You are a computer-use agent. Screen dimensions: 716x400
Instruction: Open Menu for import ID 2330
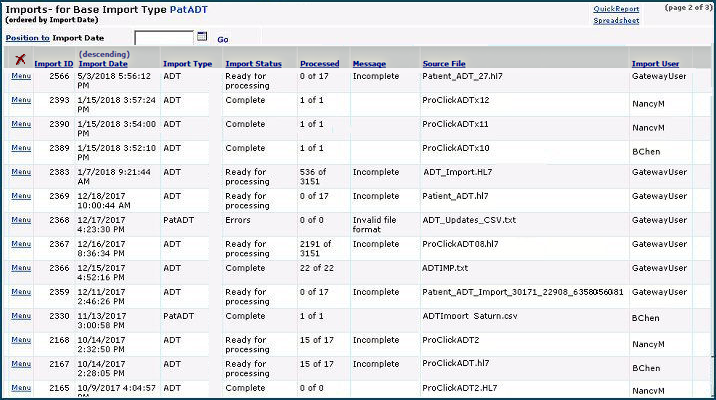pos(20,315)
